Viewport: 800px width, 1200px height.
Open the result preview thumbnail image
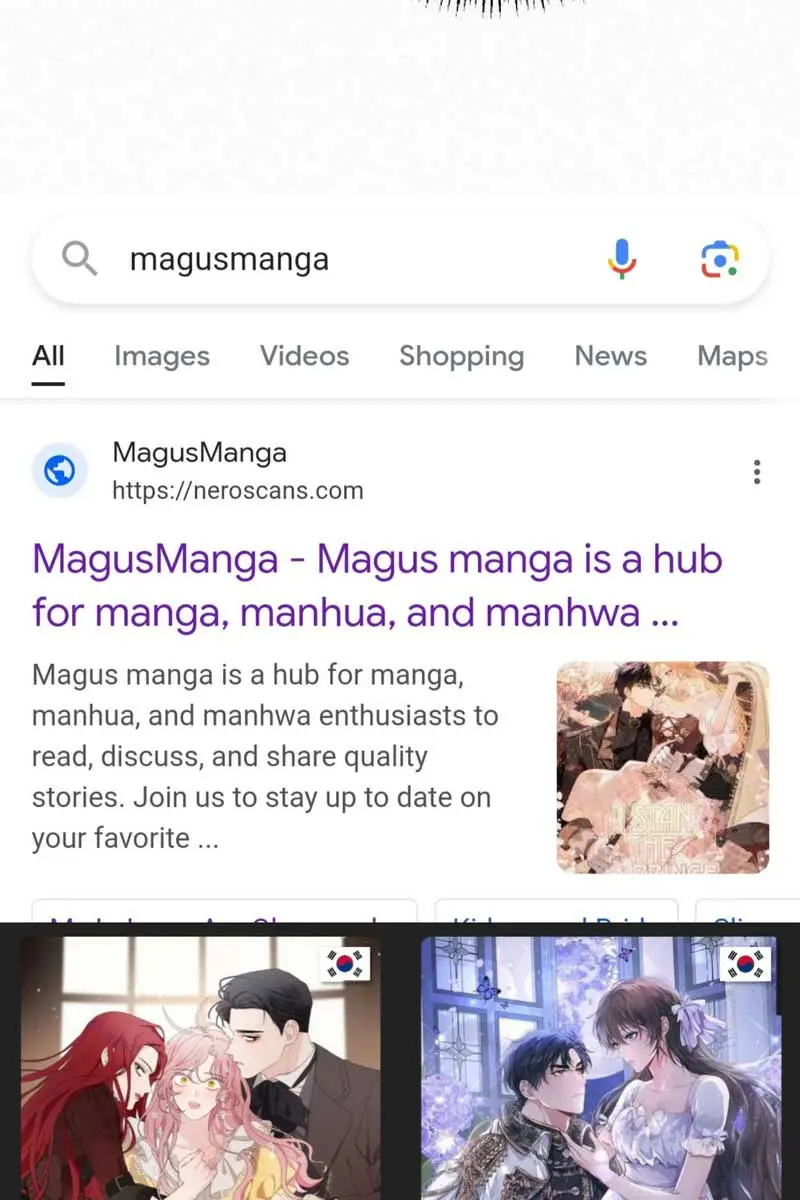(663, 766)
